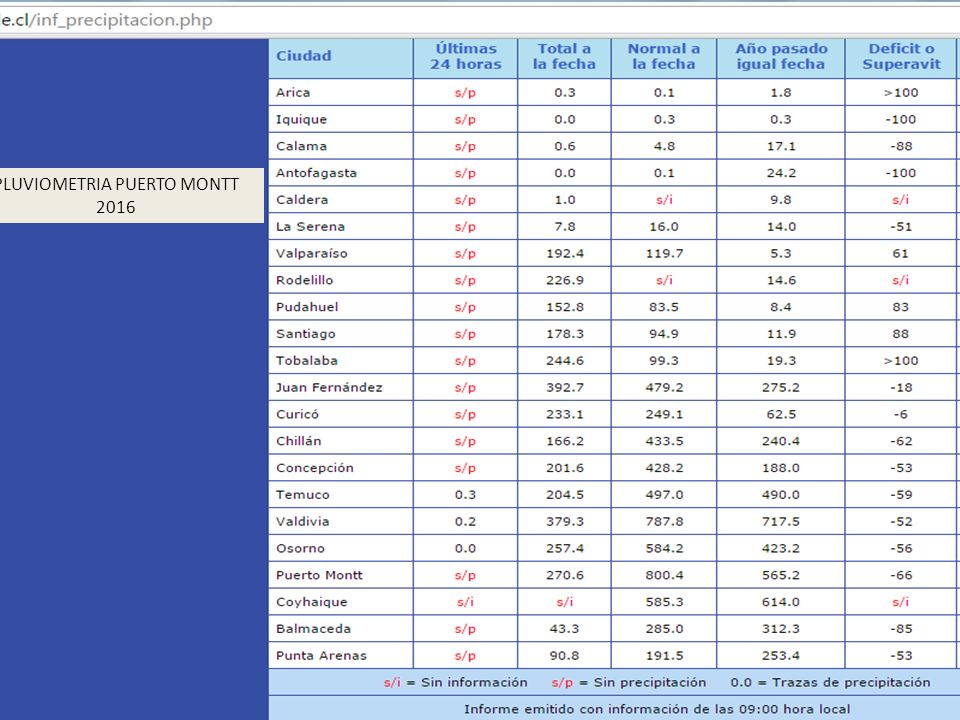Click the browser address bar URL
Screen dimensions: 960x720
pyautogui.click(x=107, y=20)
